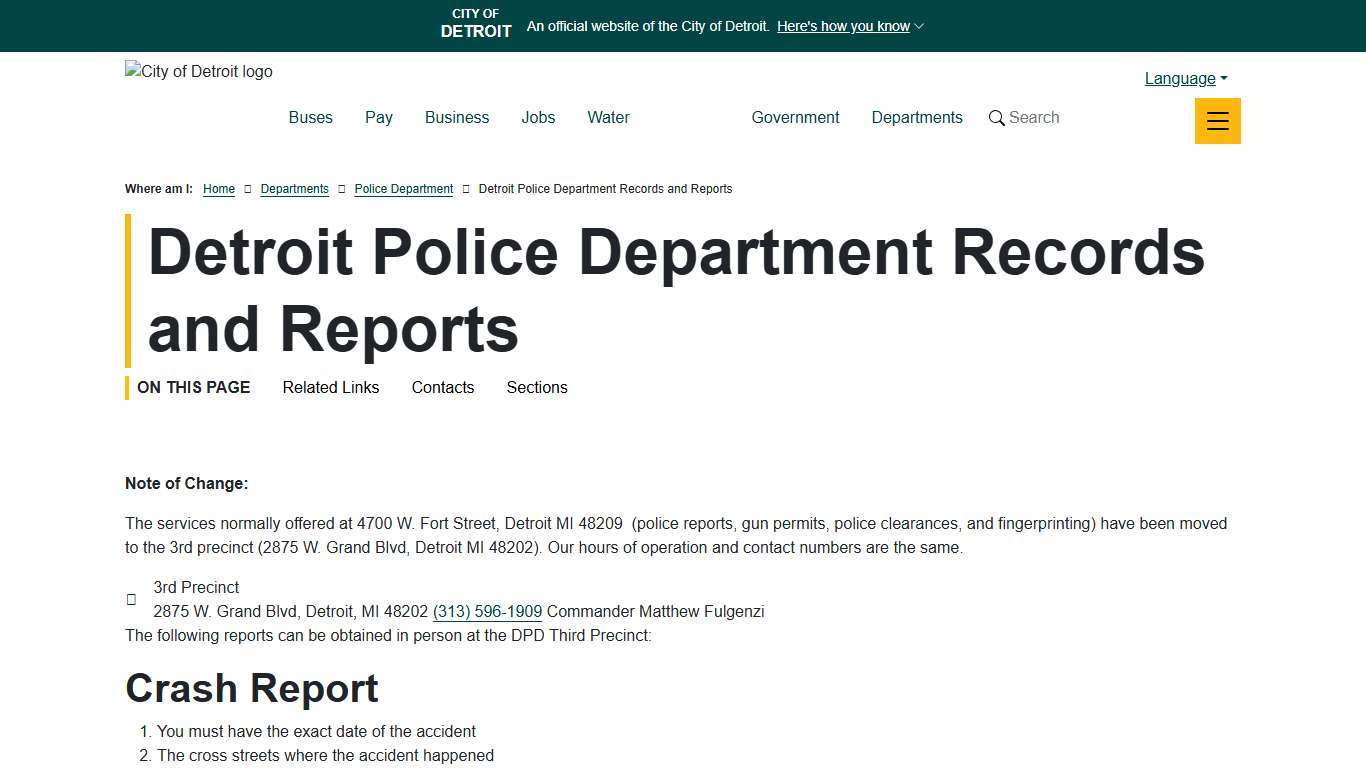Click the City of Detroit logo
Image resolution: width=1366 pixels, height=768 pixels.
[x=198, y=71]
